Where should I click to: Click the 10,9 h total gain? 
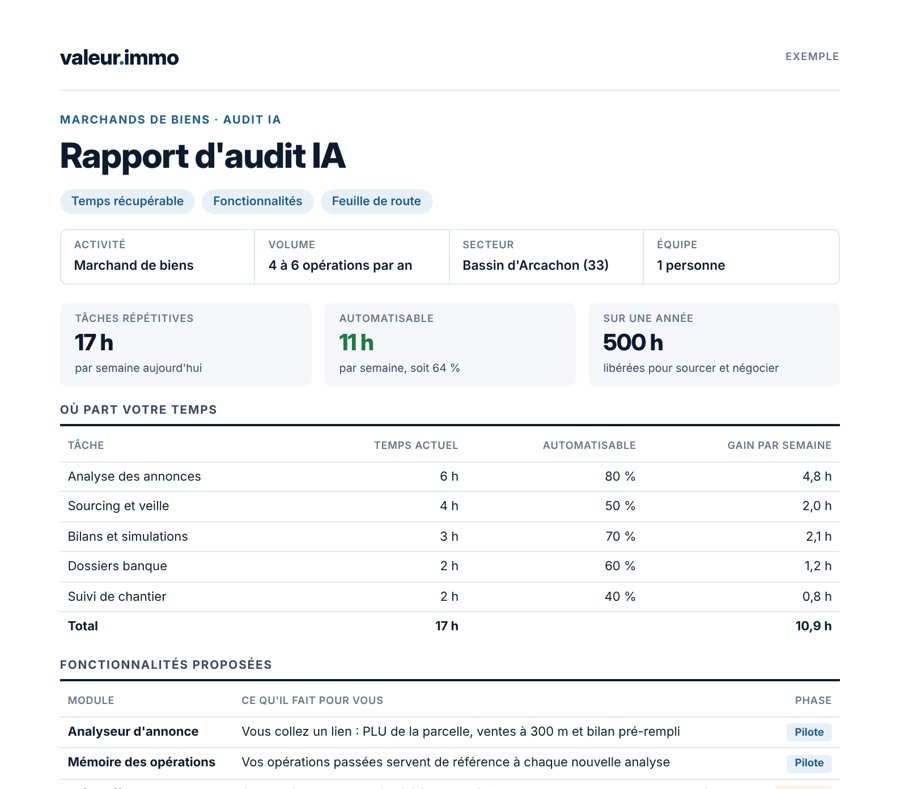(x=813, y=626)
